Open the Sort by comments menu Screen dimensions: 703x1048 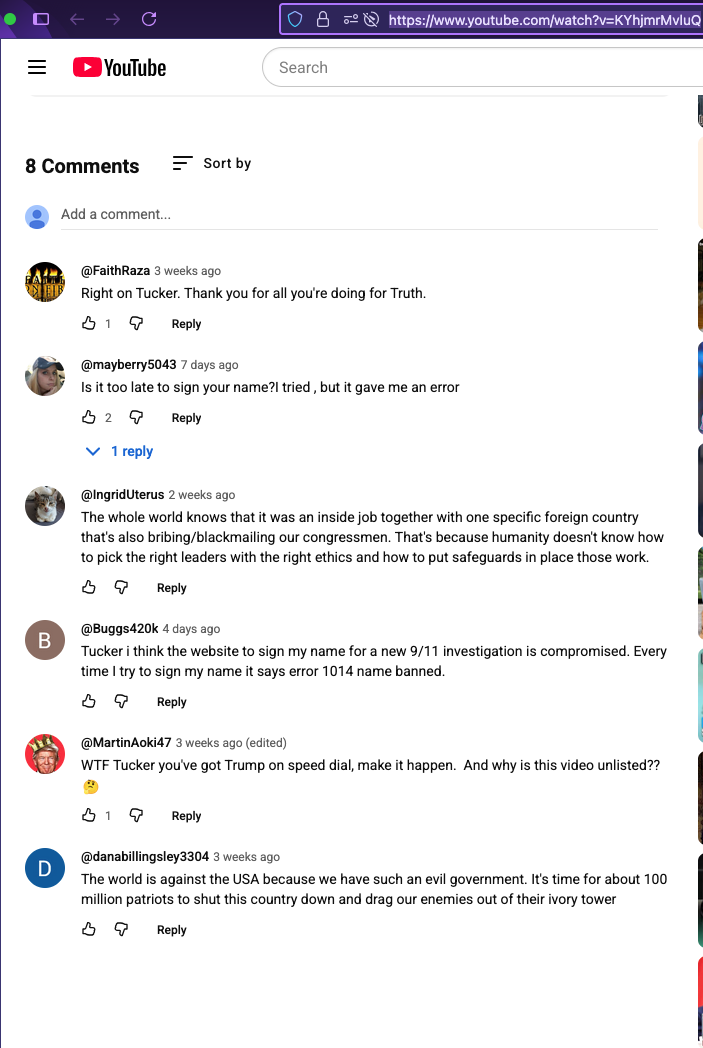pos(212,163)
